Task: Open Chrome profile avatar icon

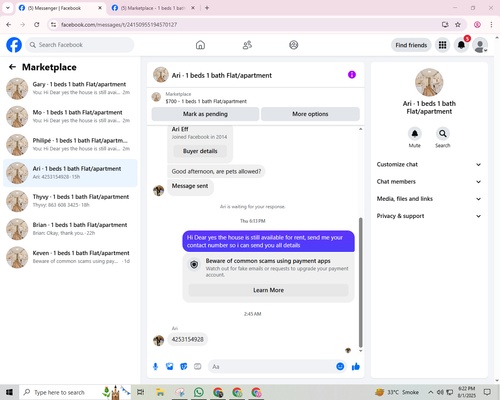Action: [477, 25]
